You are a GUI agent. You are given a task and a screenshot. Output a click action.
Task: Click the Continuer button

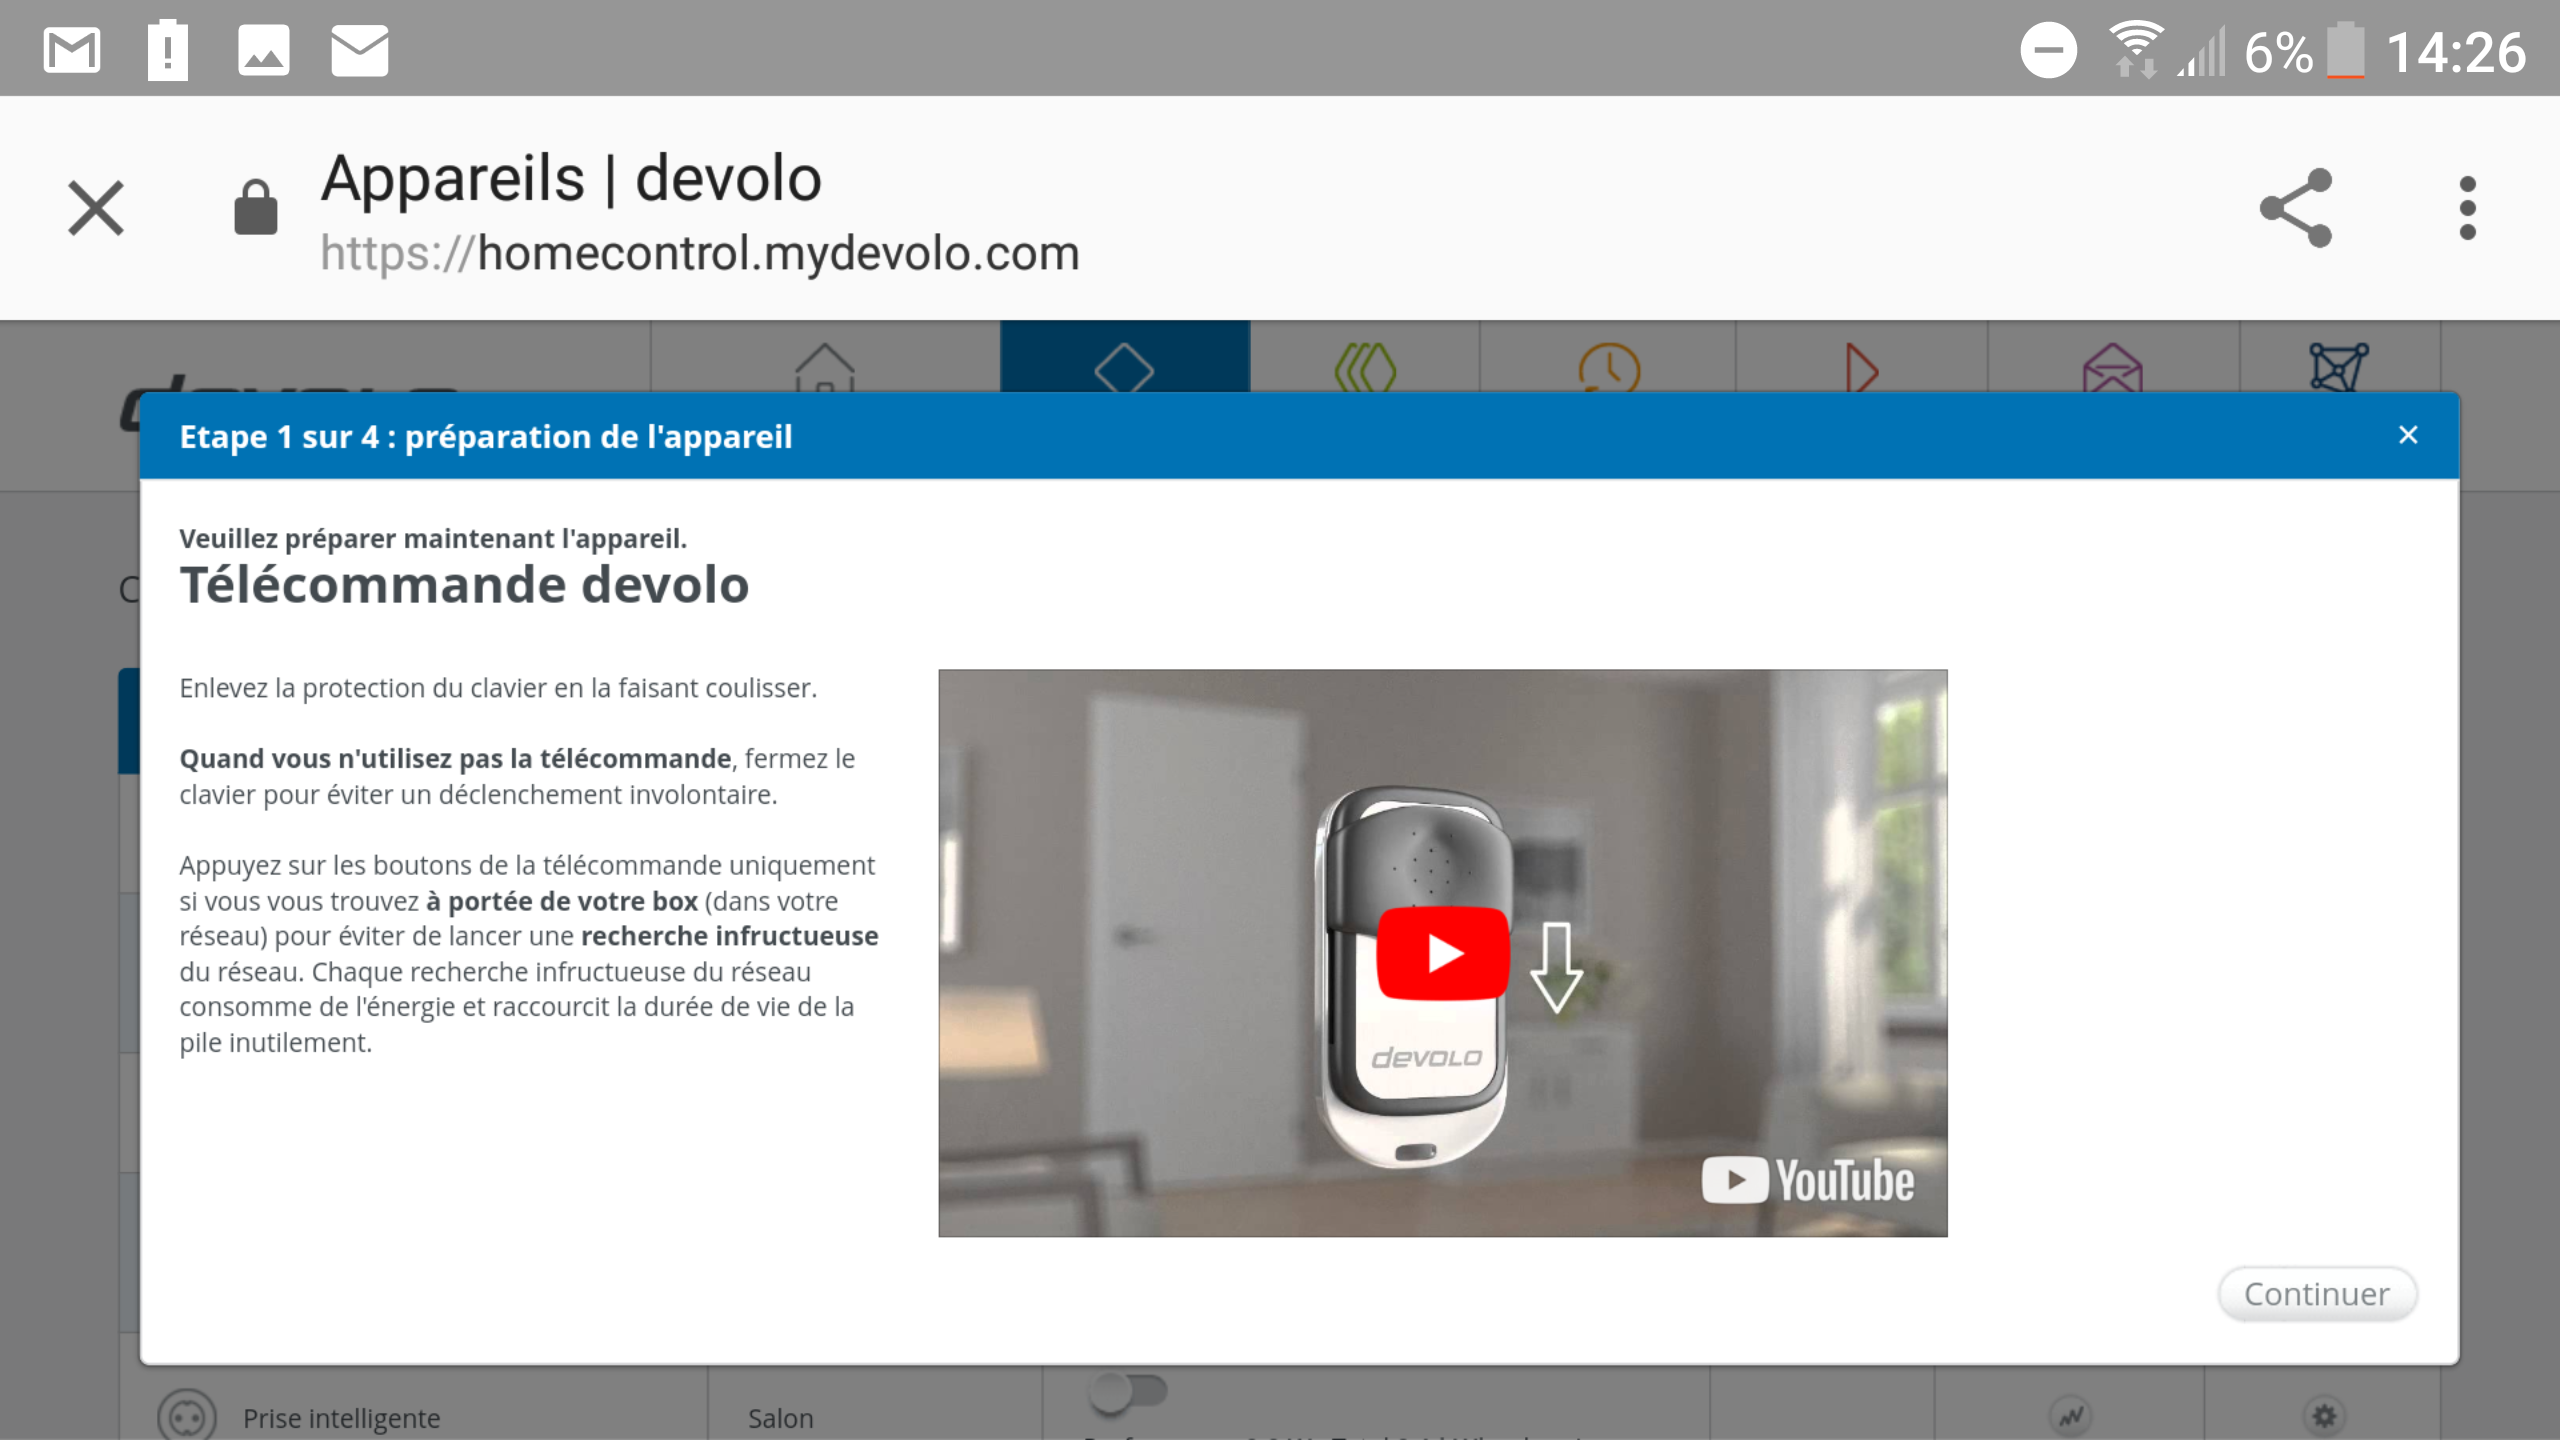pos(2317,1294)
